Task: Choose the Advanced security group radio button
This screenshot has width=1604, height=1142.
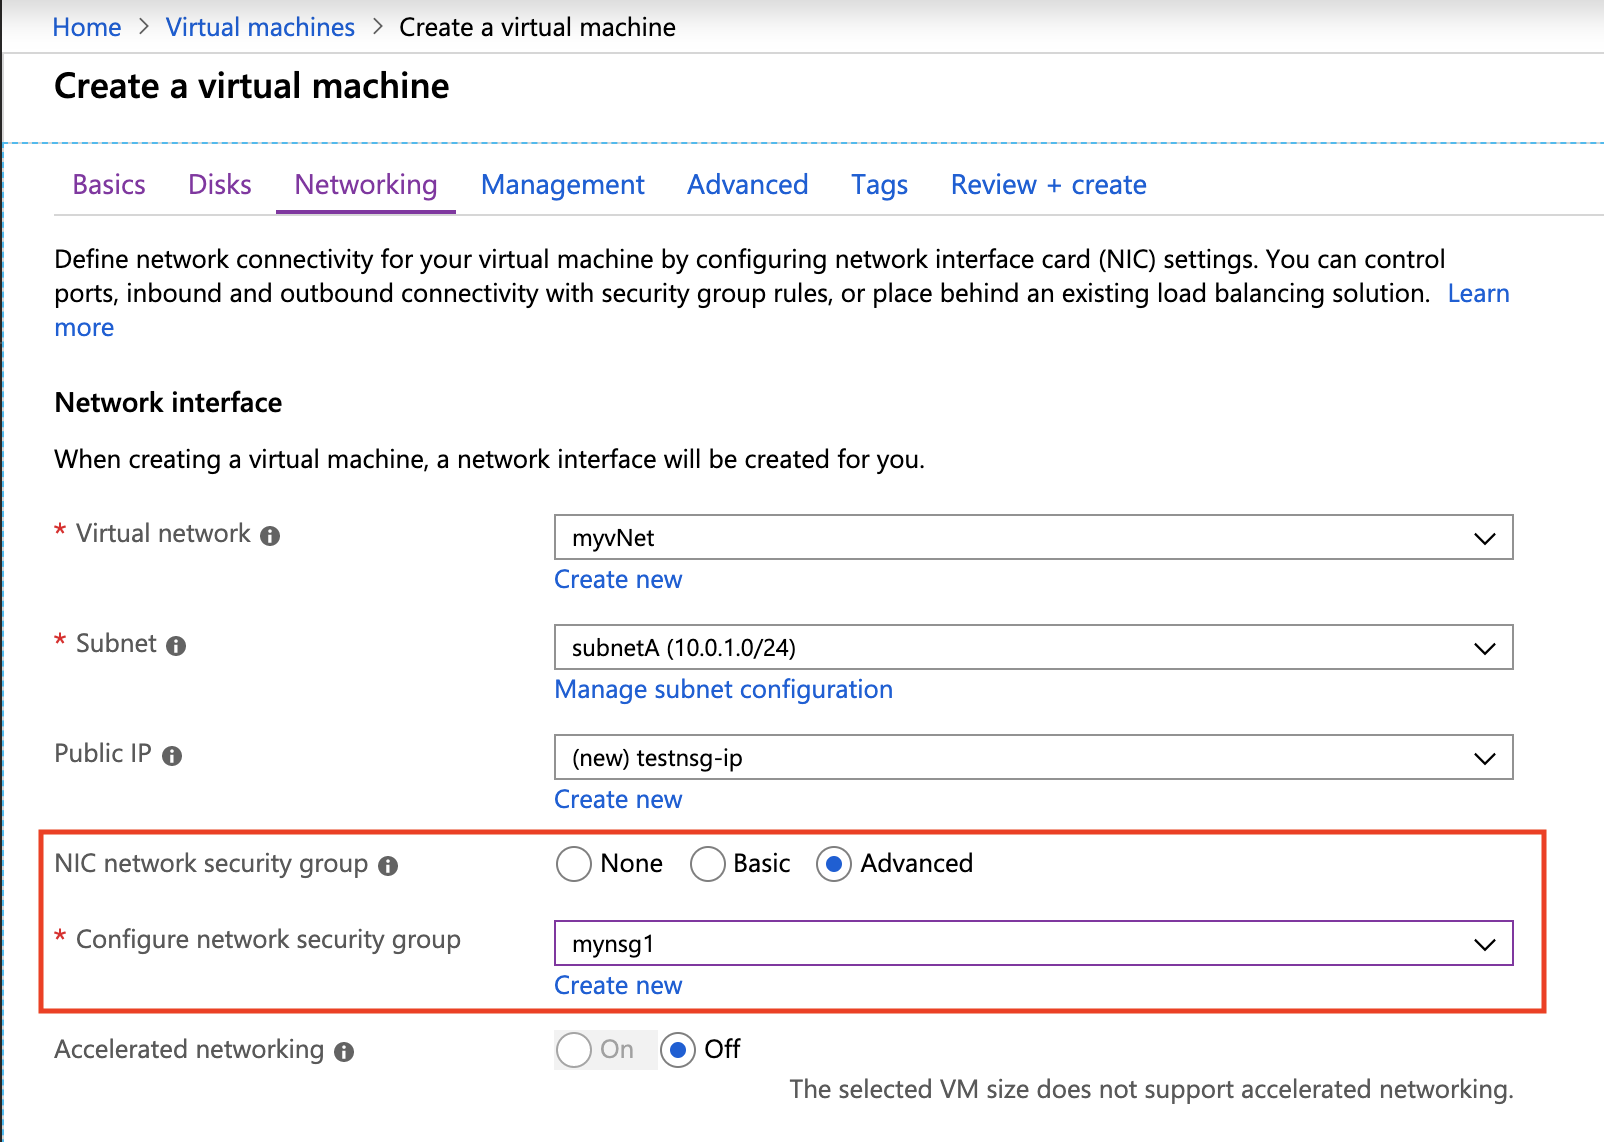Action: coord(834,864)
